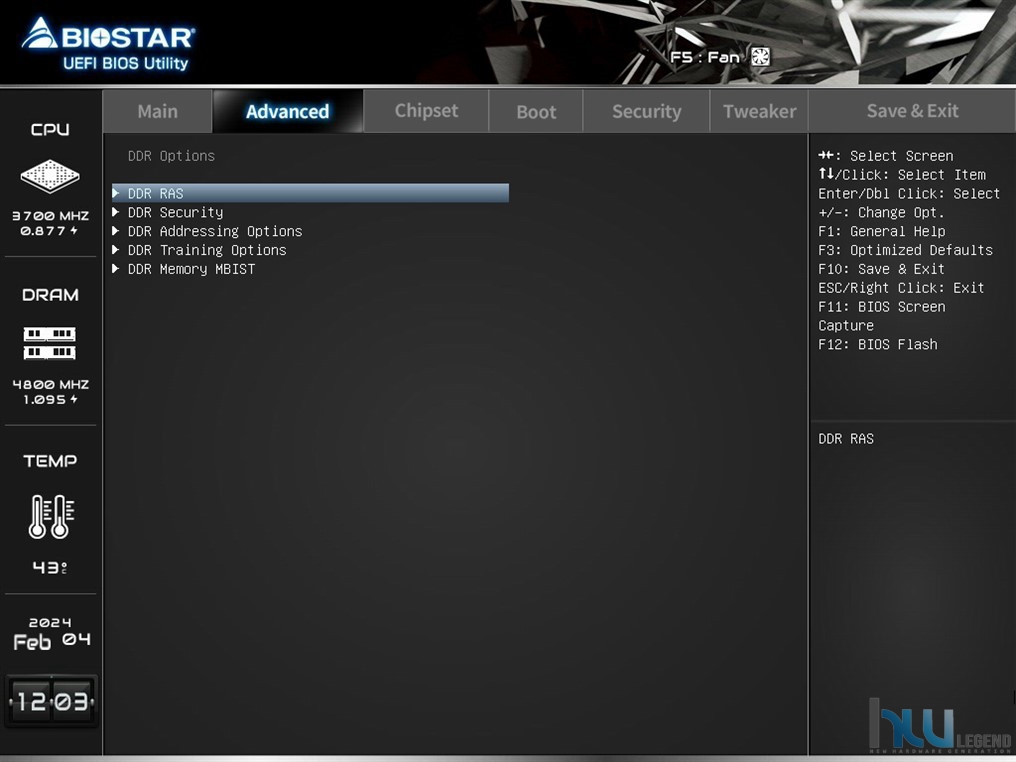Click the Feb 04 date

tap(52, 641)
